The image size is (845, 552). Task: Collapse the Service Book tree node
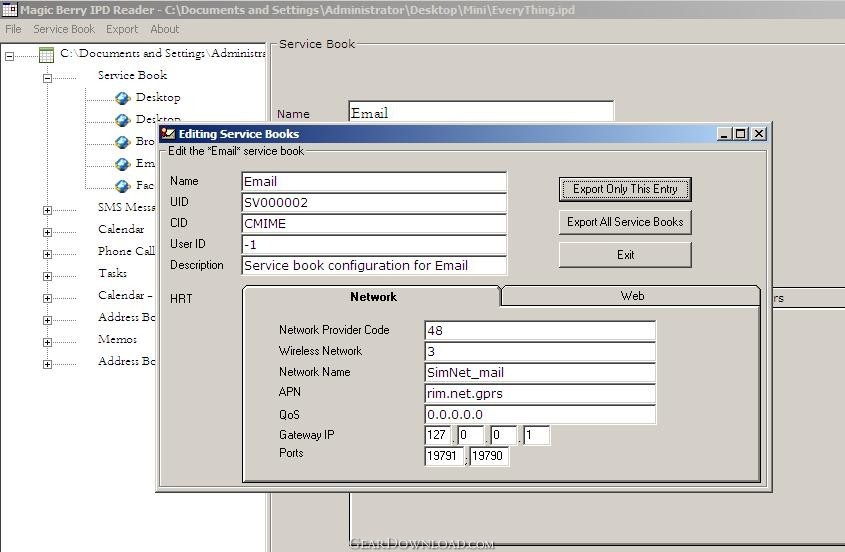[47, 78]
